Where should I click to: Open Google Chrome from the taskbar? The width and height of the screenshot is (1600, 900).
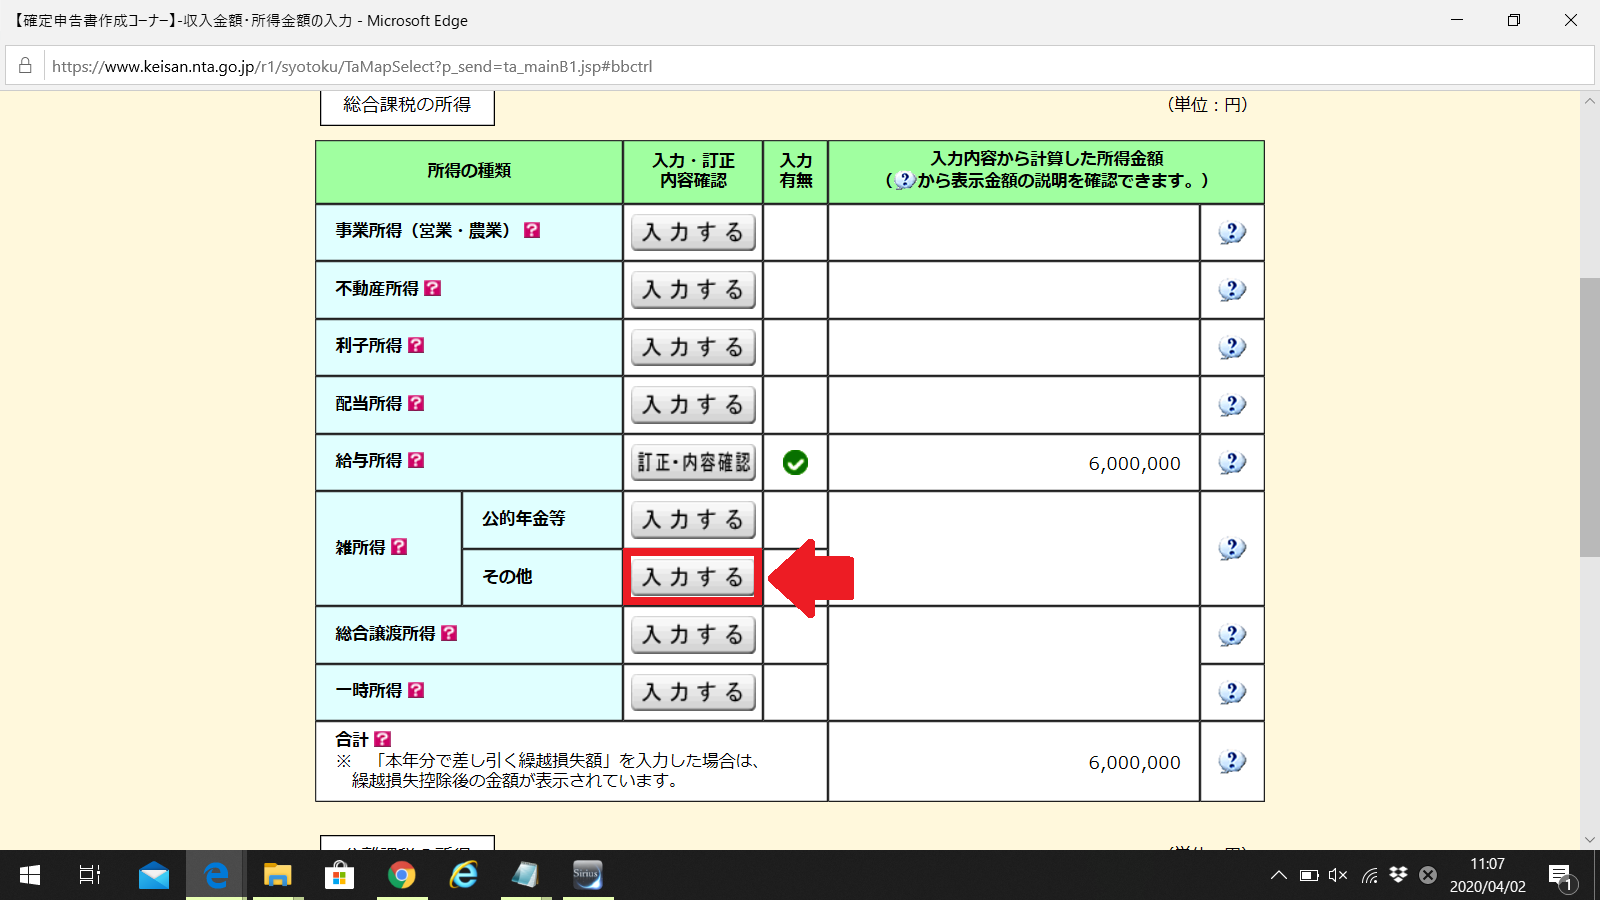[402, 876]
